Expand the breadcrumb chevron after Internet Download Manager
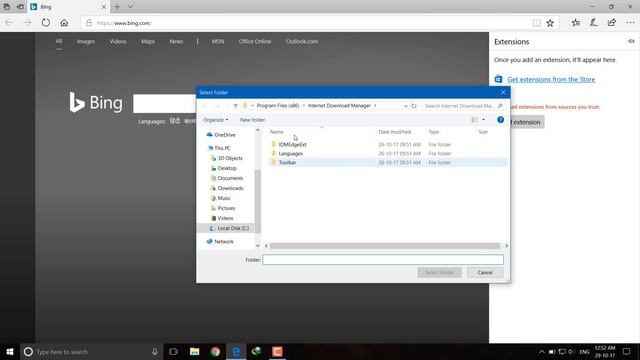The height and width of the screenshot is (360, 640). 375,106
